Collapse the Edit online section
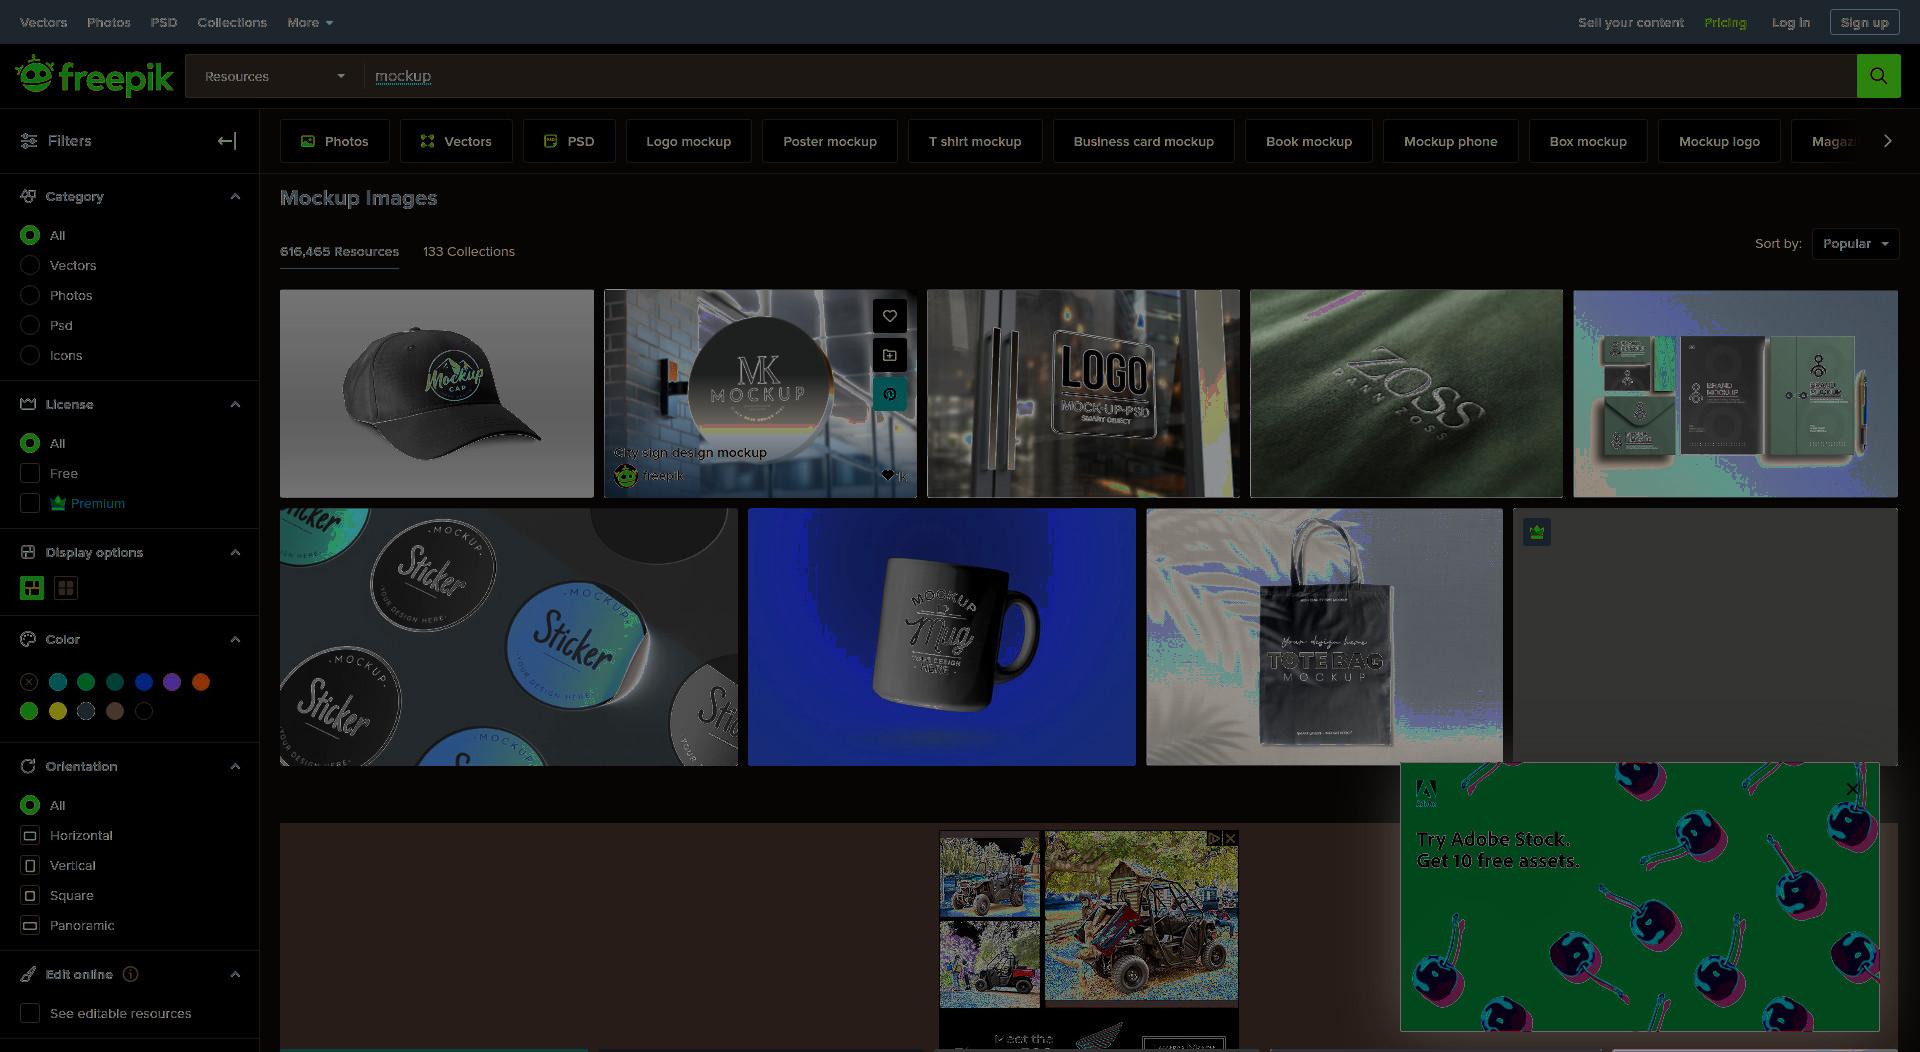This screenshot has width=1920, height=1052. click(x=235, y=974)
